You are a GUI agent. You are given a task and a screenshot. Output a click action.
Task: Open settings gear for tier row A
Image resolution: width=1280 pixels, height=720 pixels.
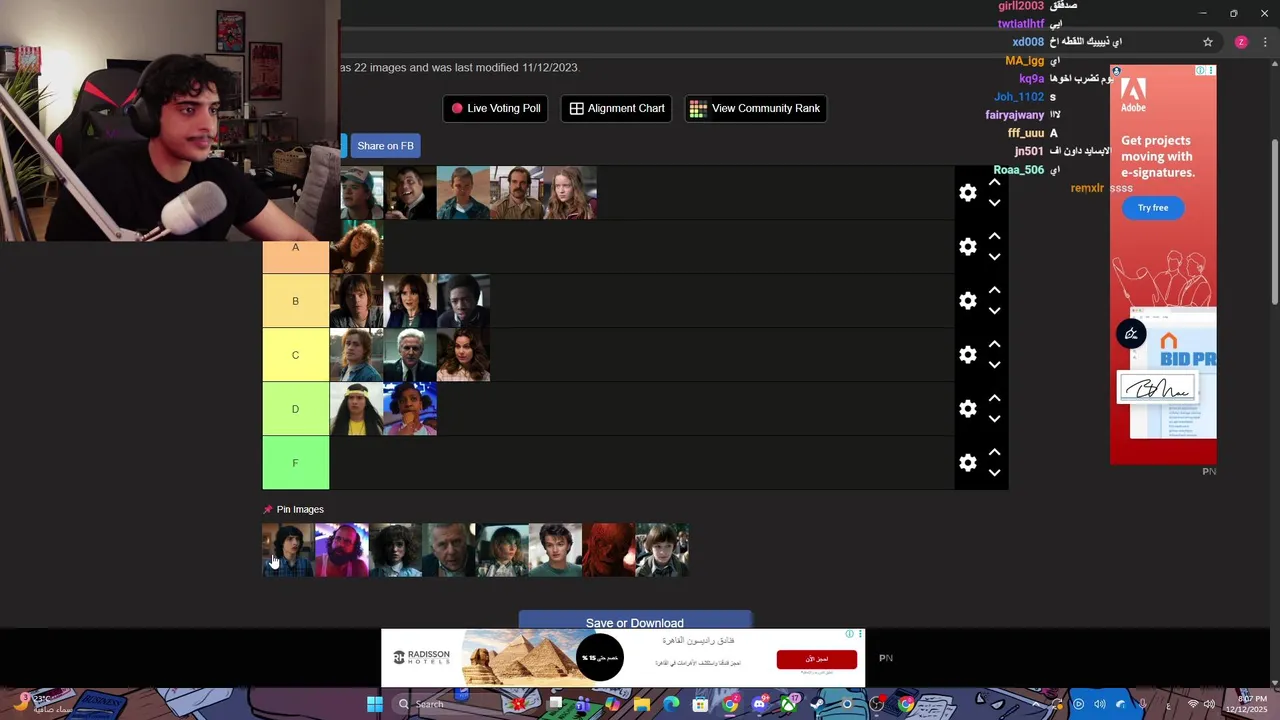967,247
